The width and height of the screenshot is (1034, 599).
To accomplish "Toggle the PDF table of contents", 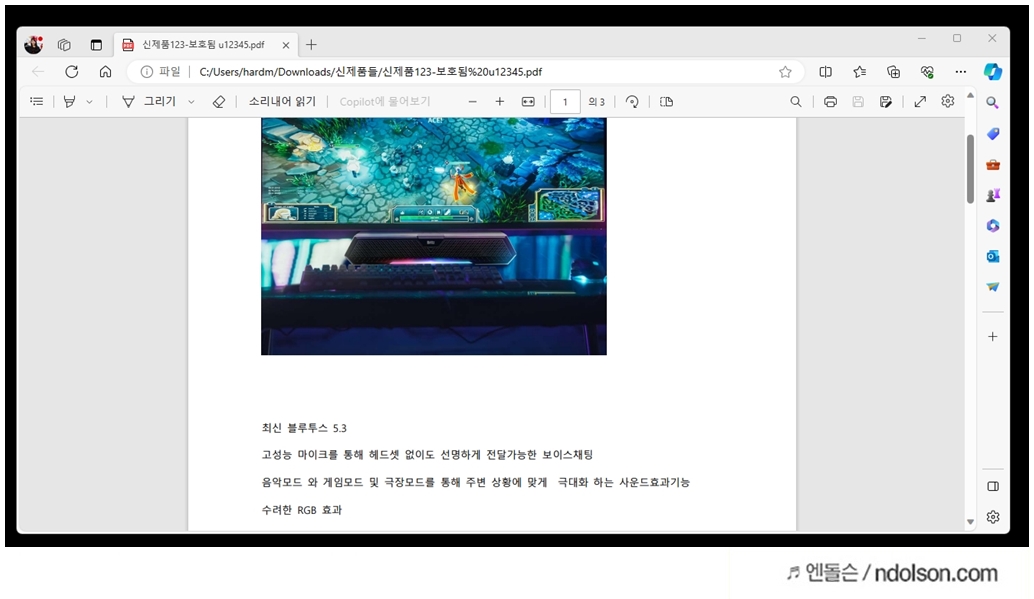I will point(37,102).
